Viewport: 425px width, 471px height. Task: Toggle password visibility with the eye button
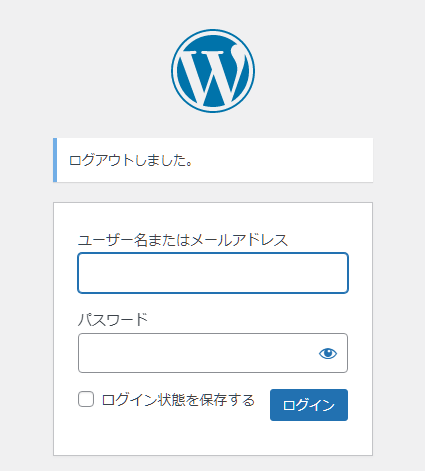[328, 353]
